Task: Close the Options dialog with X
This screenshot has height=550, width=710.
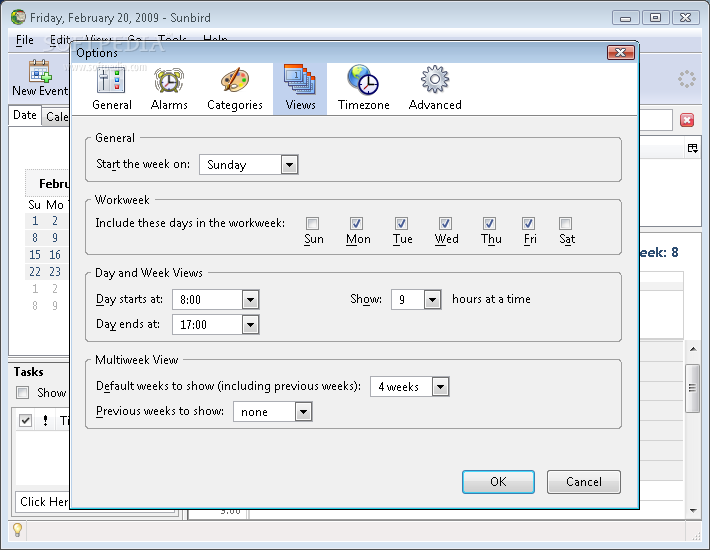Action: coord(620,53)
